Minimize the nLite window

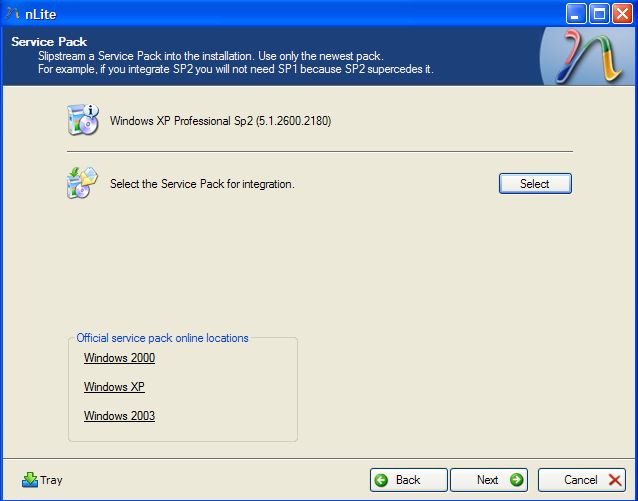[577, 13]
